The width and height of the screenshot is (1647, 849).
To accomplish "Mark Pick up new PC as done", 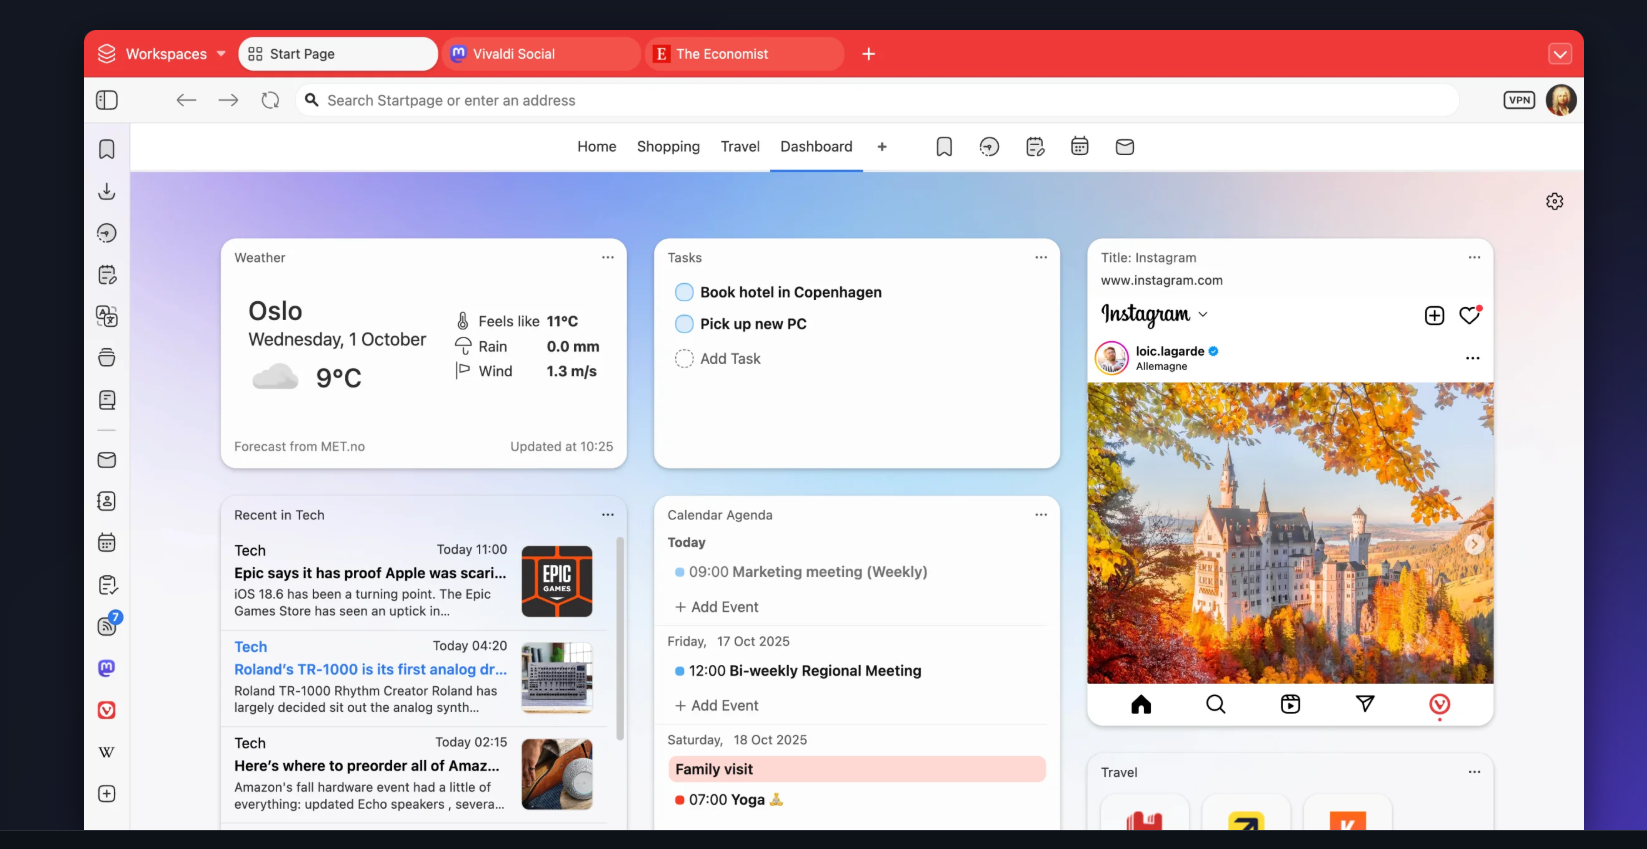I will click(684, 324).
